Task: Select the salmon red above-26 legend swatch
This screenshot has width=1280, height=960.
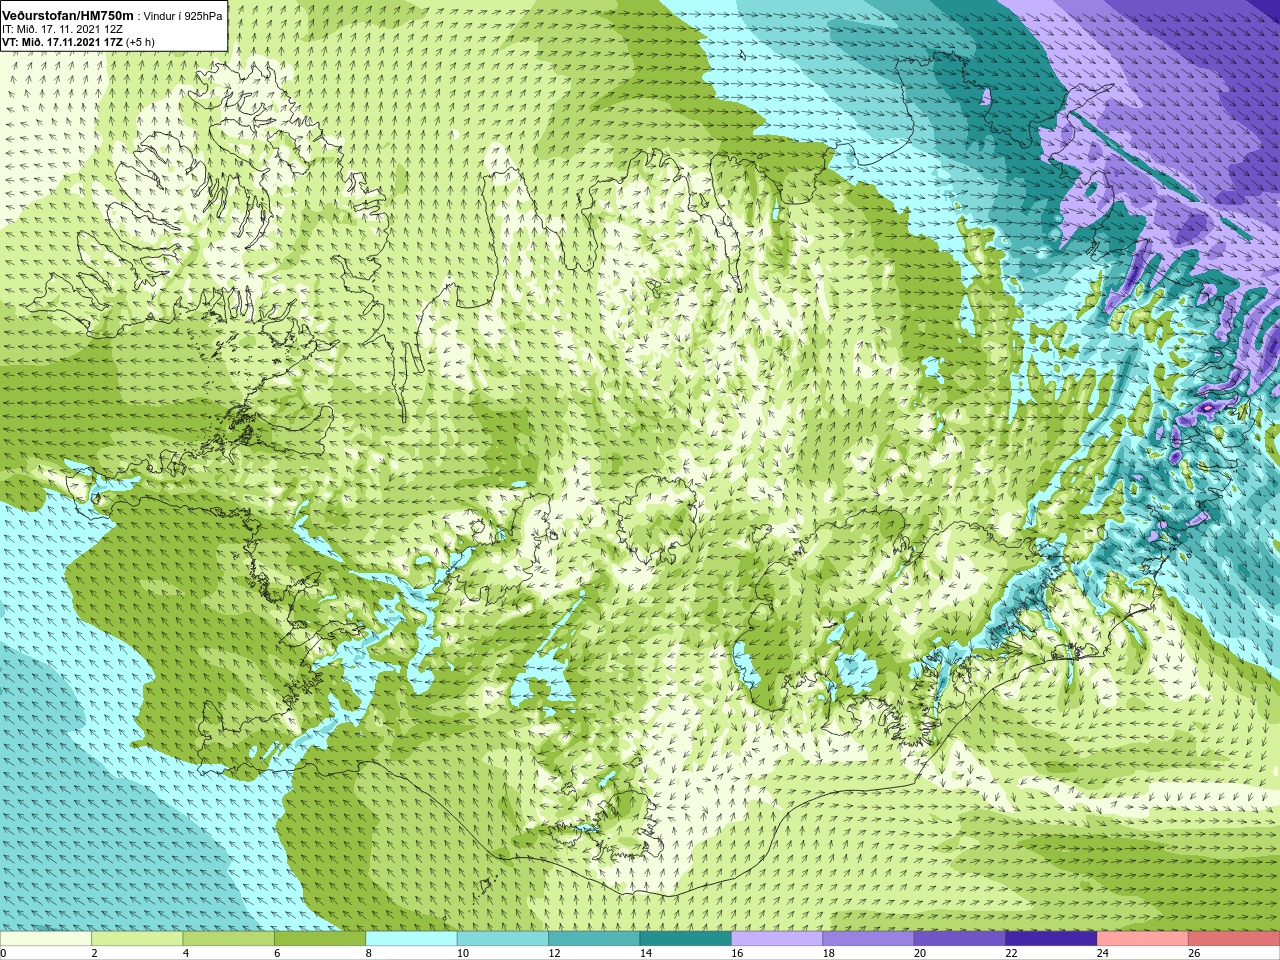Action: coord(1234,939)
